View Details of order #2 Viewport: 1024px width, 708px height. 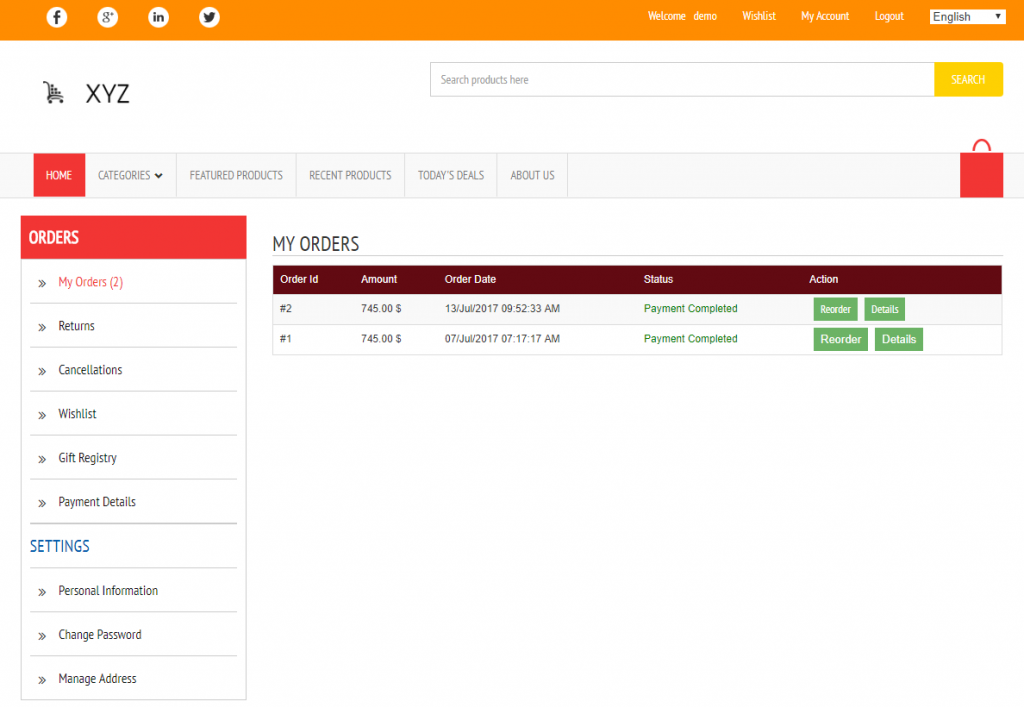click(x=884, y=309)
